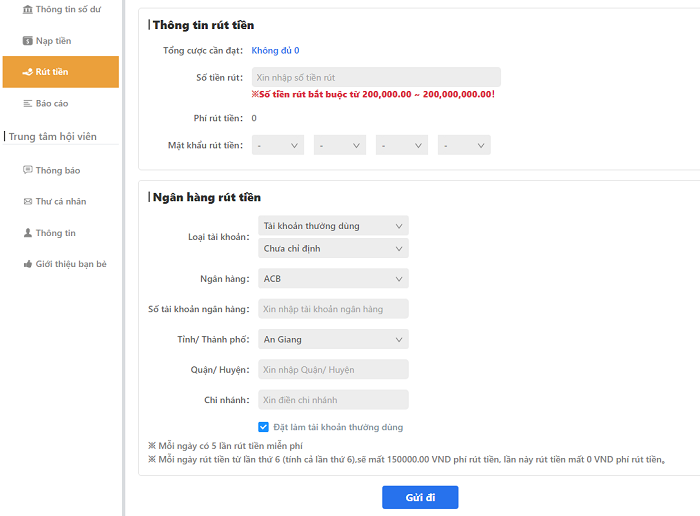This screenshot has height=516, width=700.
Task: Uncheck Đặt làm tài khoản thường dùng checkbox
Action: (x=264, y=427)
